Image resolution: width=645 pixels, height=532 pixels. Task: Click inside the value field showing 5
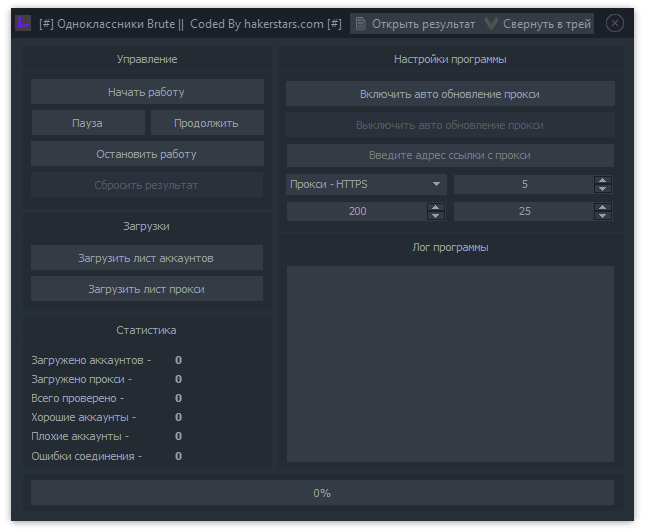click(524, 184)
